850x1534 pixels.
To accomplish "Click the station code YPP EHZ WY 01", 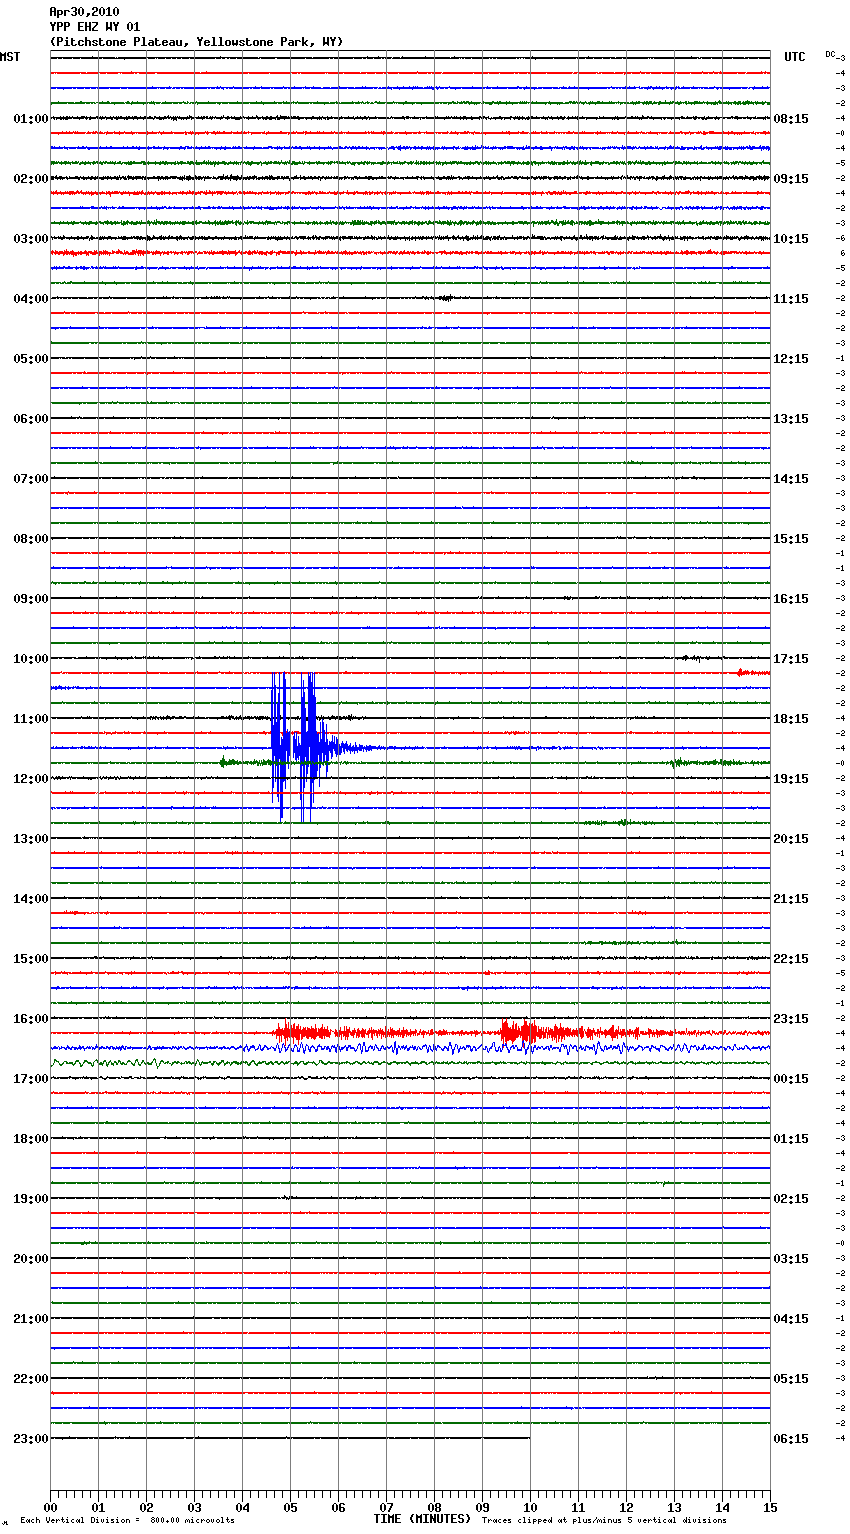I will [x=95, y=27].
